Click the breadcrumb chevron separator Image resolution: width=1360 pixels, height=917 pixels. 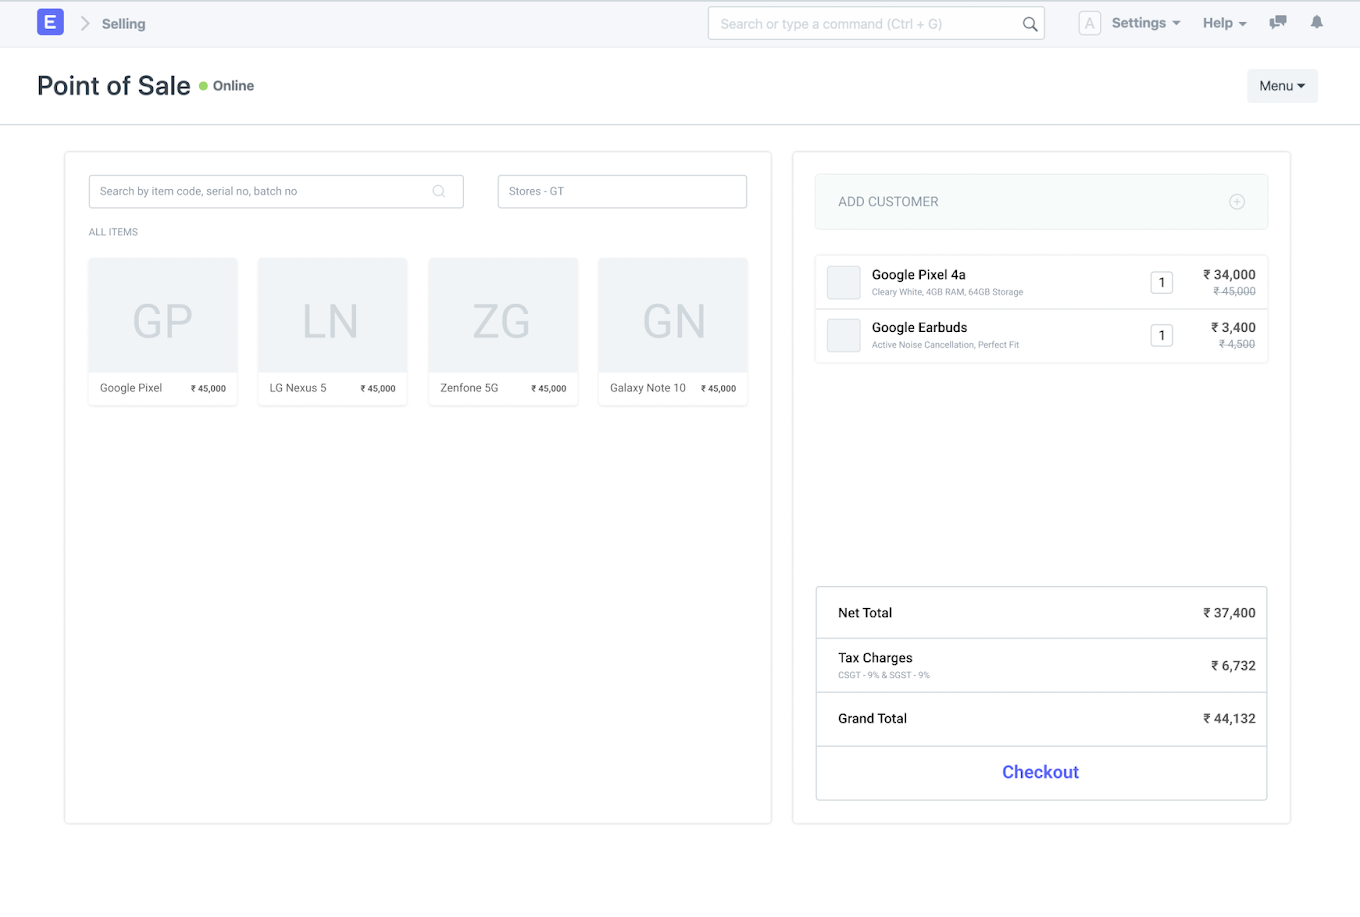tap(85, 23)
